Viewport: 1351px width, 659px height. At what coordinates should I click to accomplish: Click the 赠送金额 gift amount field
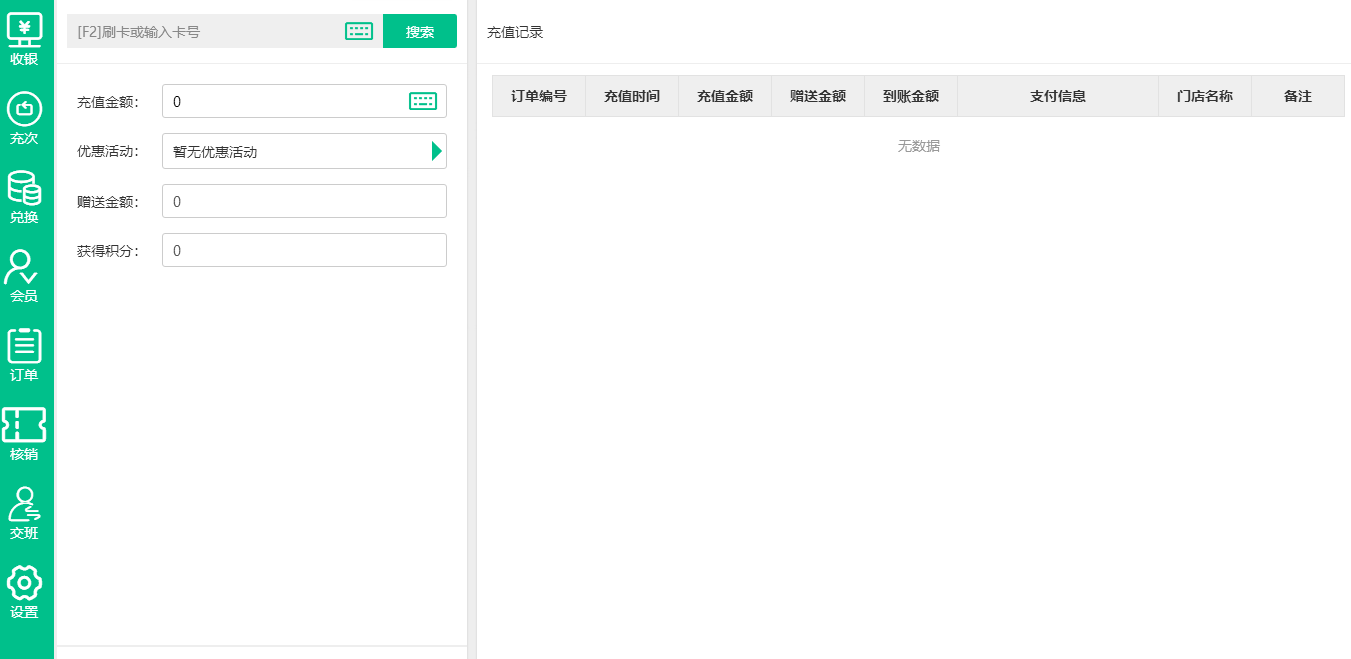click(x=304, y=201)
